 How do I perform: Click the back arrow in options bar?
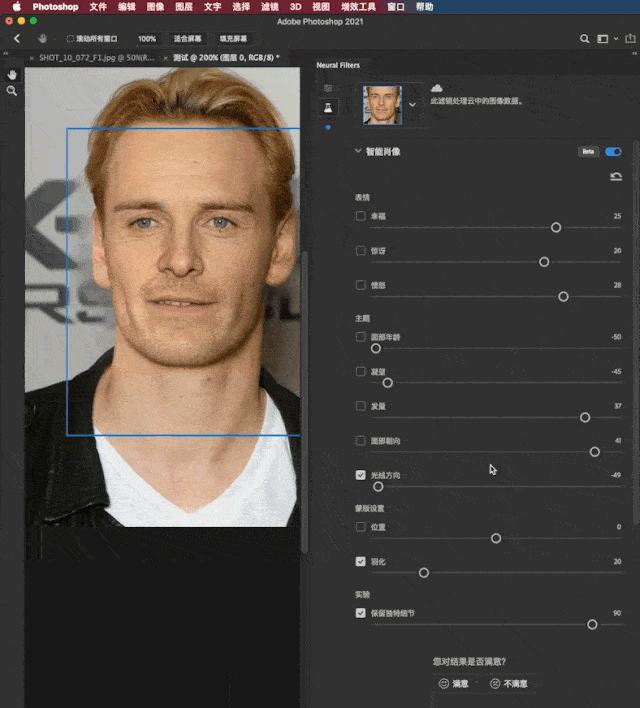(17, 38)
